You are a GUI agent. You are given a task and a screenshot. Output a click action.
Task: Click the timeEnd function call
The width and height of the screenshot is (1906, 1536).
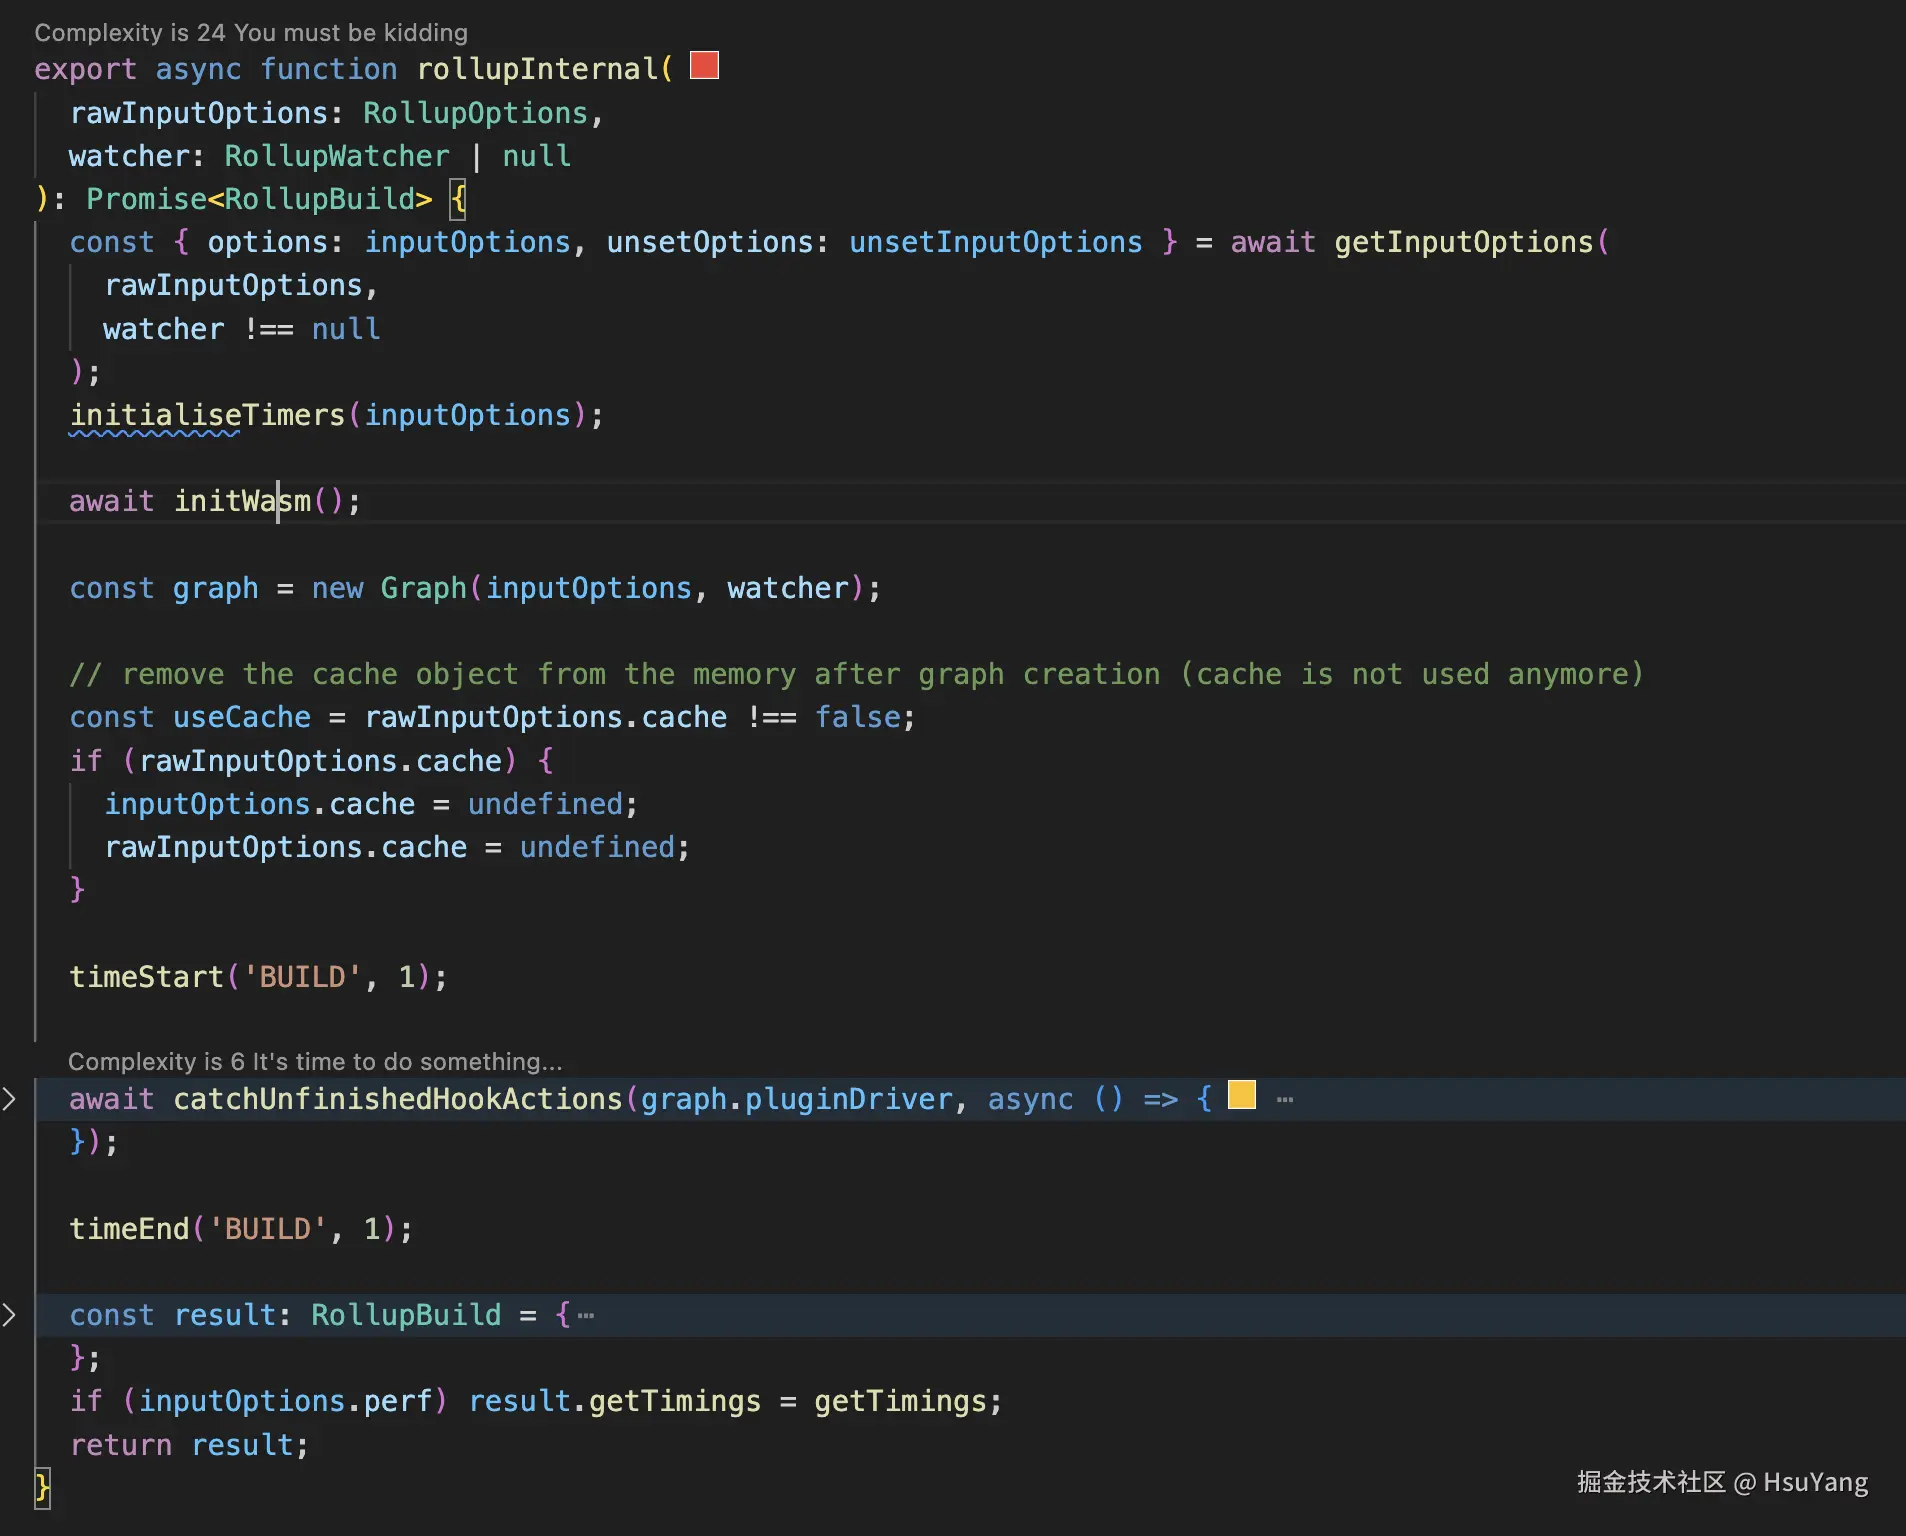(x=129, y=1229)
